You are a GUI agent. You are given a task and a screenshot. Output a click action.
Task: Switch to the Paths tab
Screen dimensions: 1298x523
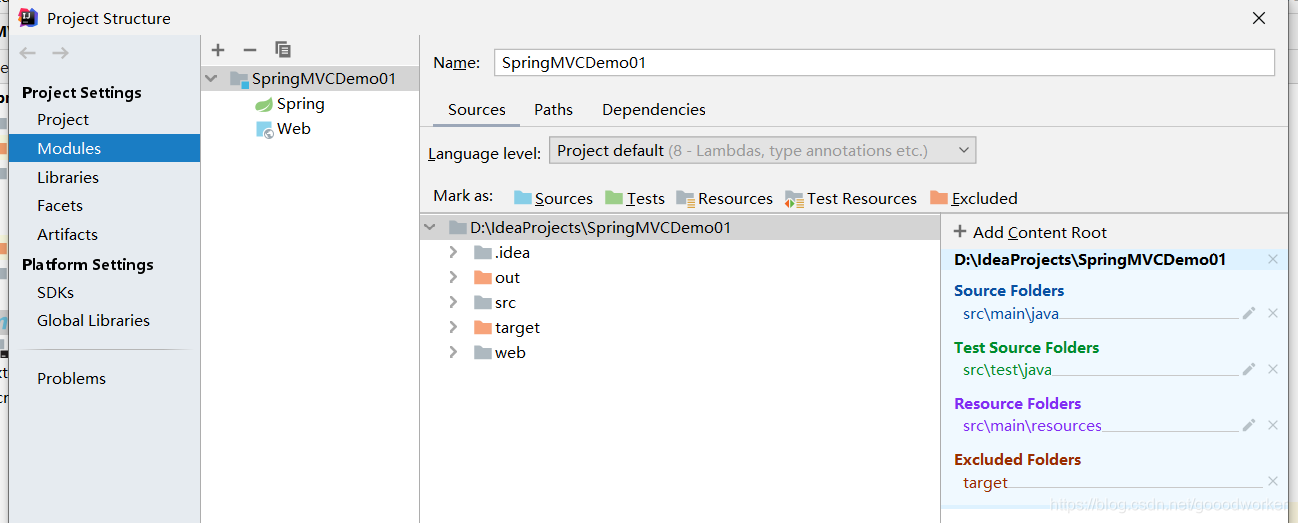click(x=554, y=110)
